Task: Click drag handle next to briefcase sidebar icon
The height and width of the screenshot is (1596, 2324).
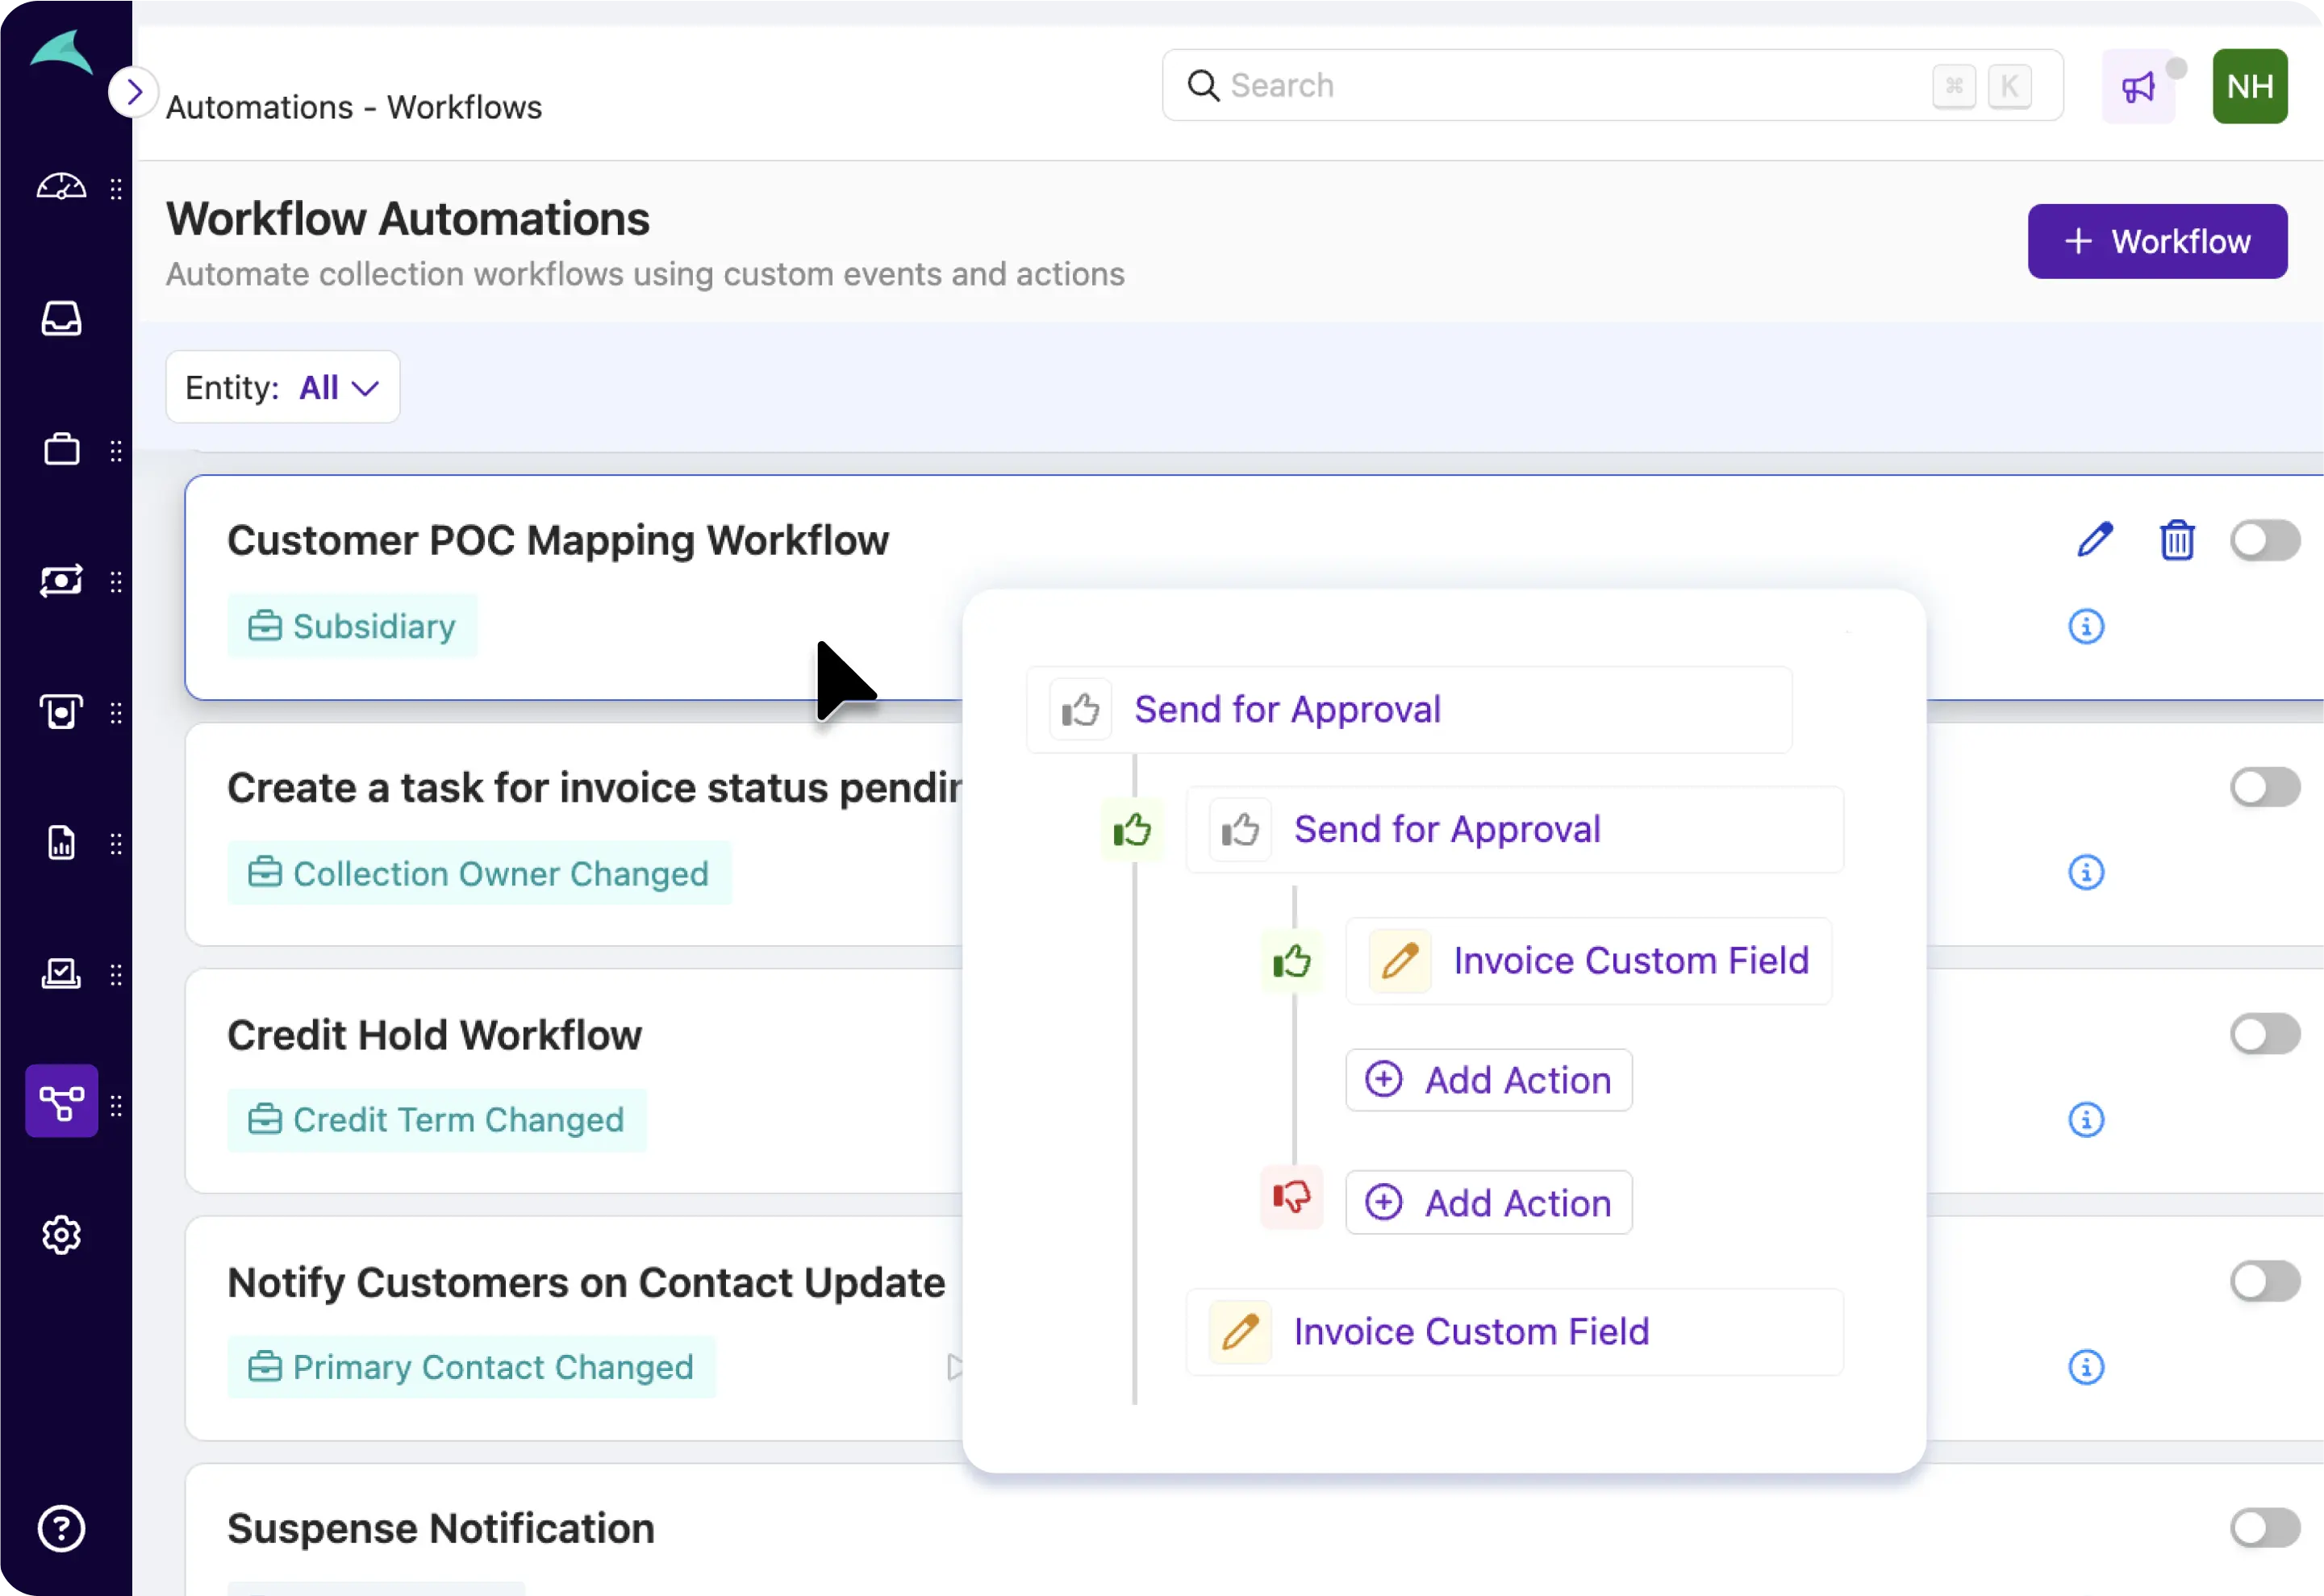Action: [116, 450]
